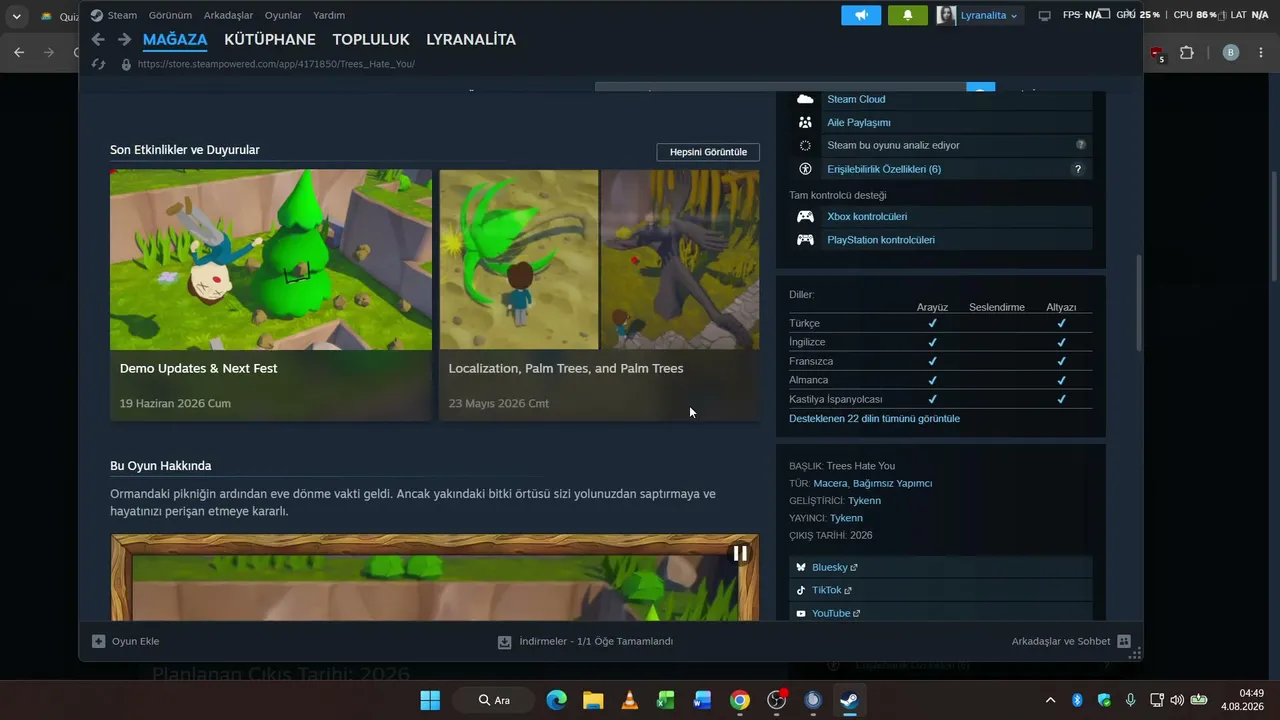The height and width of the screenshot is (720, 1280).
Task: Open Chrome profile B avatar
Action: coord(1231,53)
